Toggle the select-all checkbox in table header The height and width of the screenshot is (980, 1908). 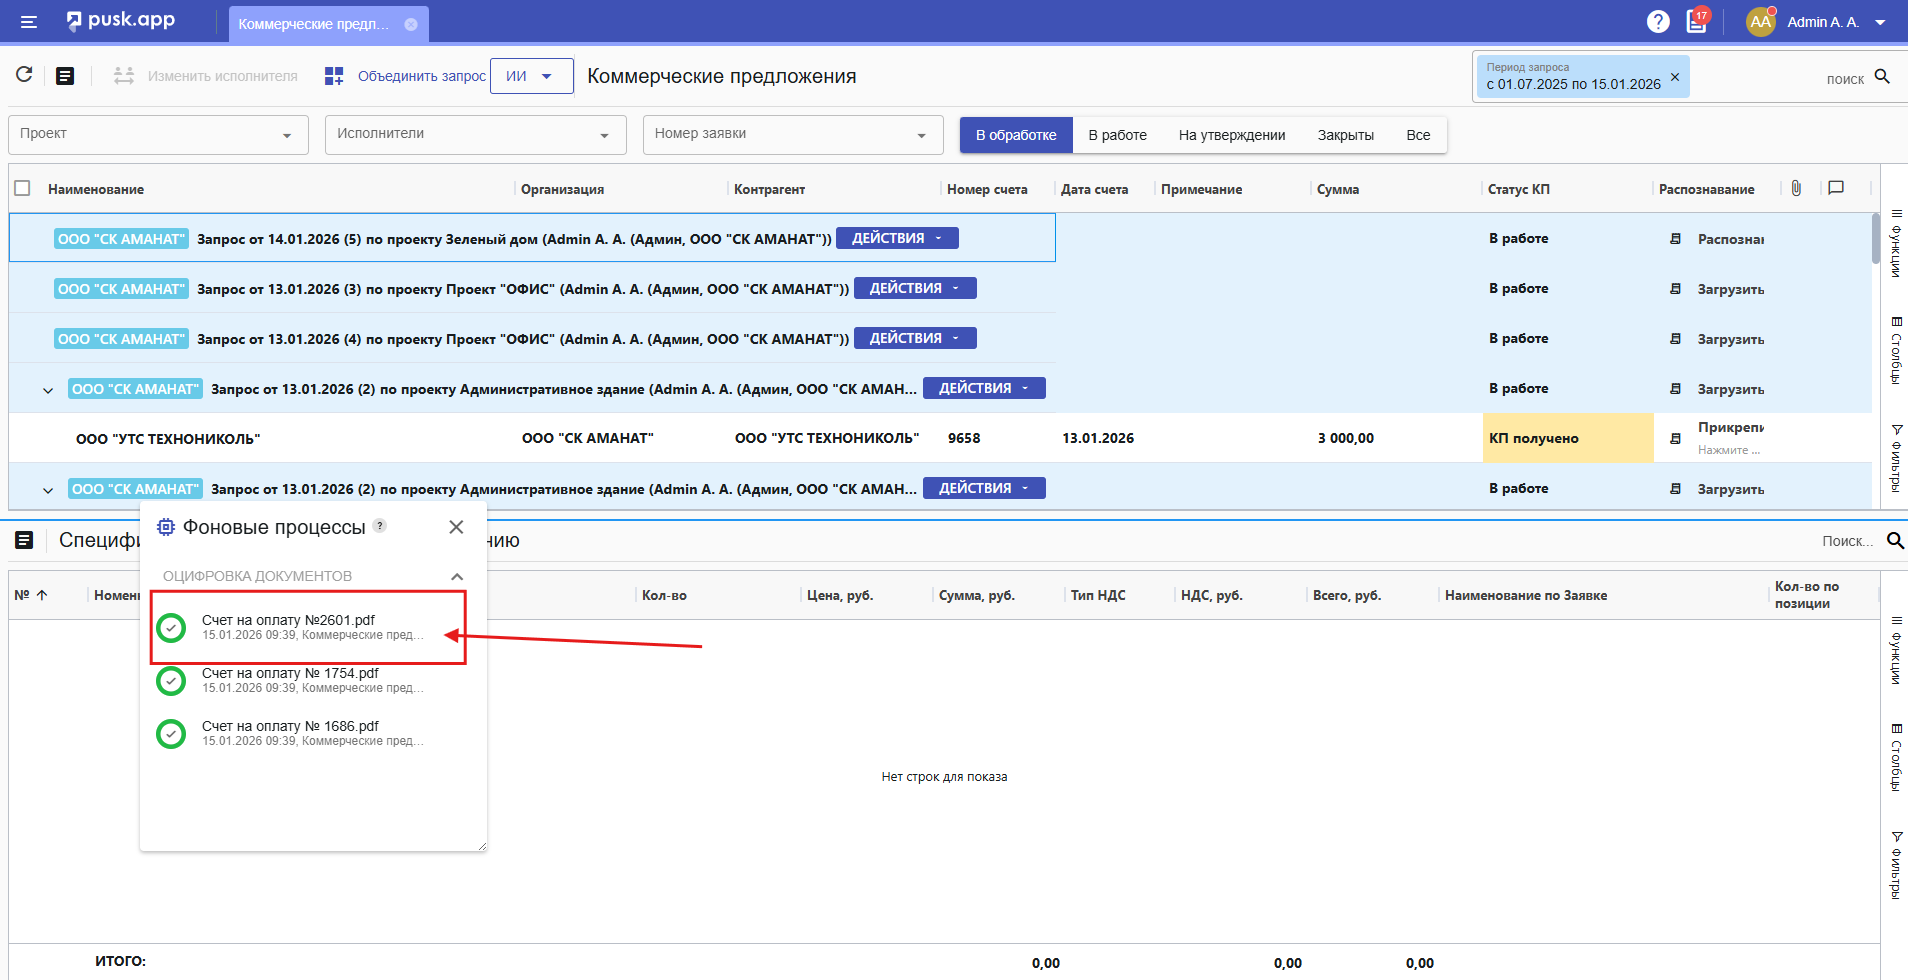coord(23,188)
